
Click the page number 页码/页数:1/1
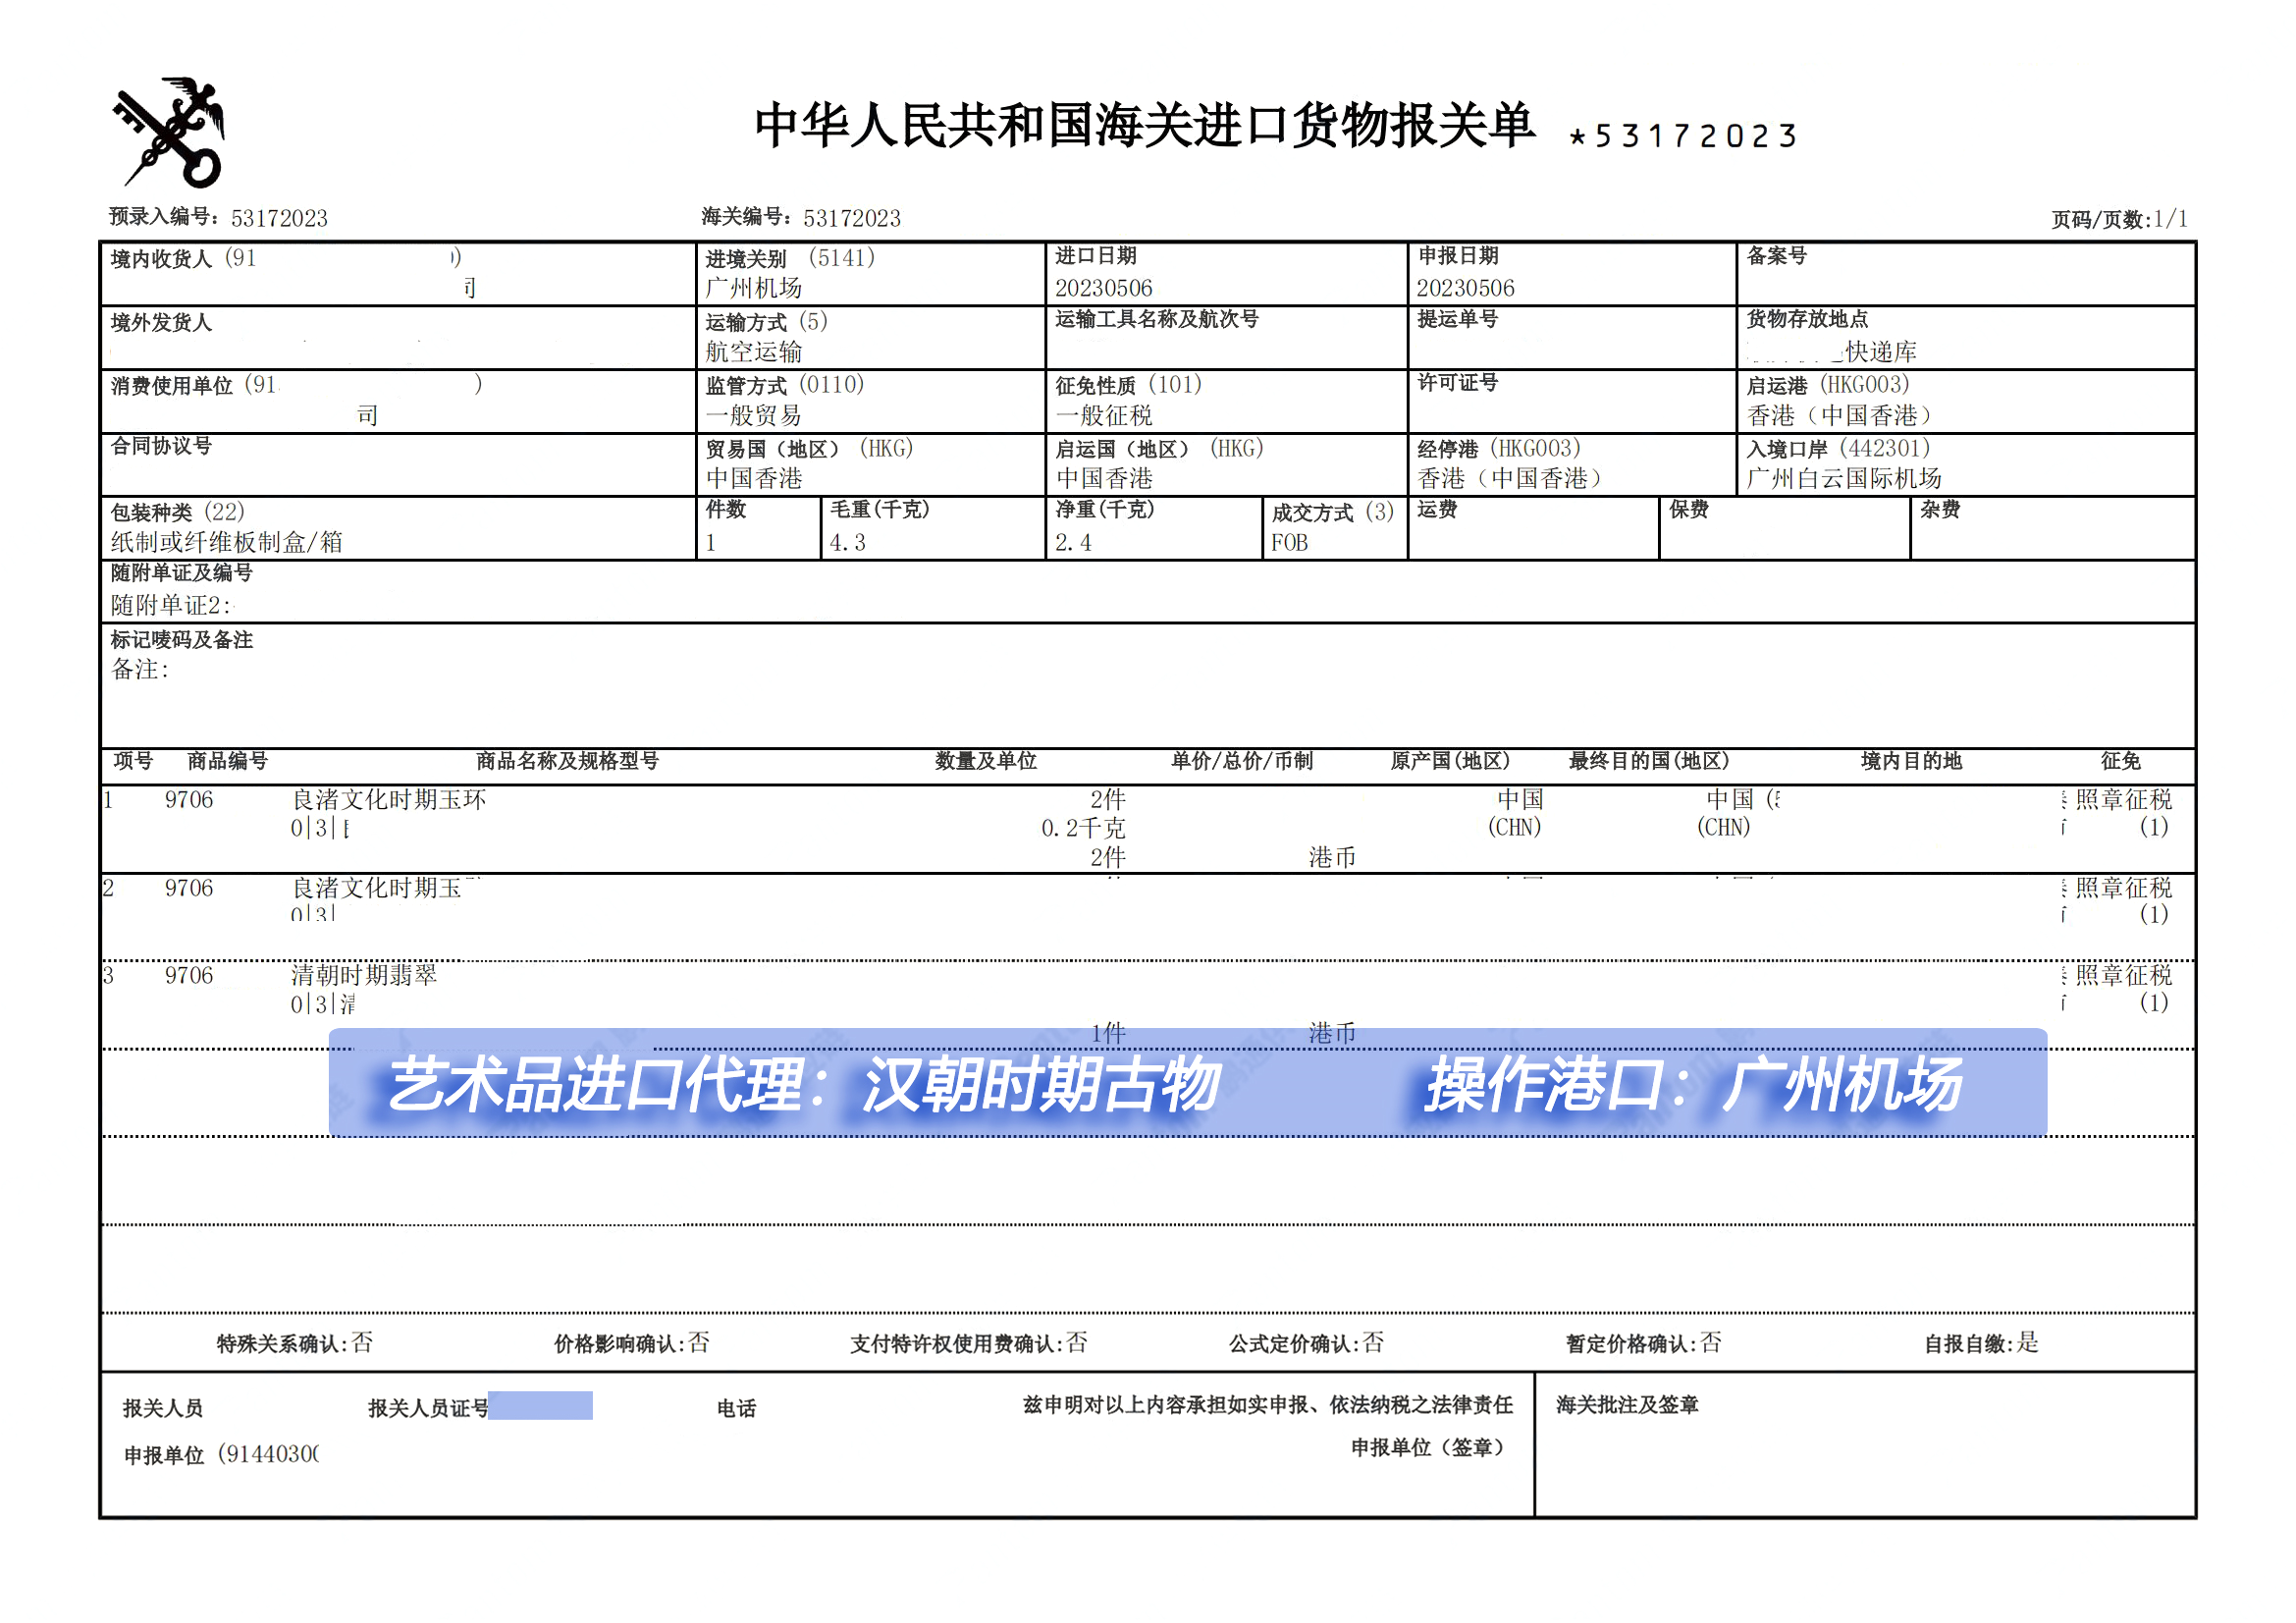coord(2119,219)
